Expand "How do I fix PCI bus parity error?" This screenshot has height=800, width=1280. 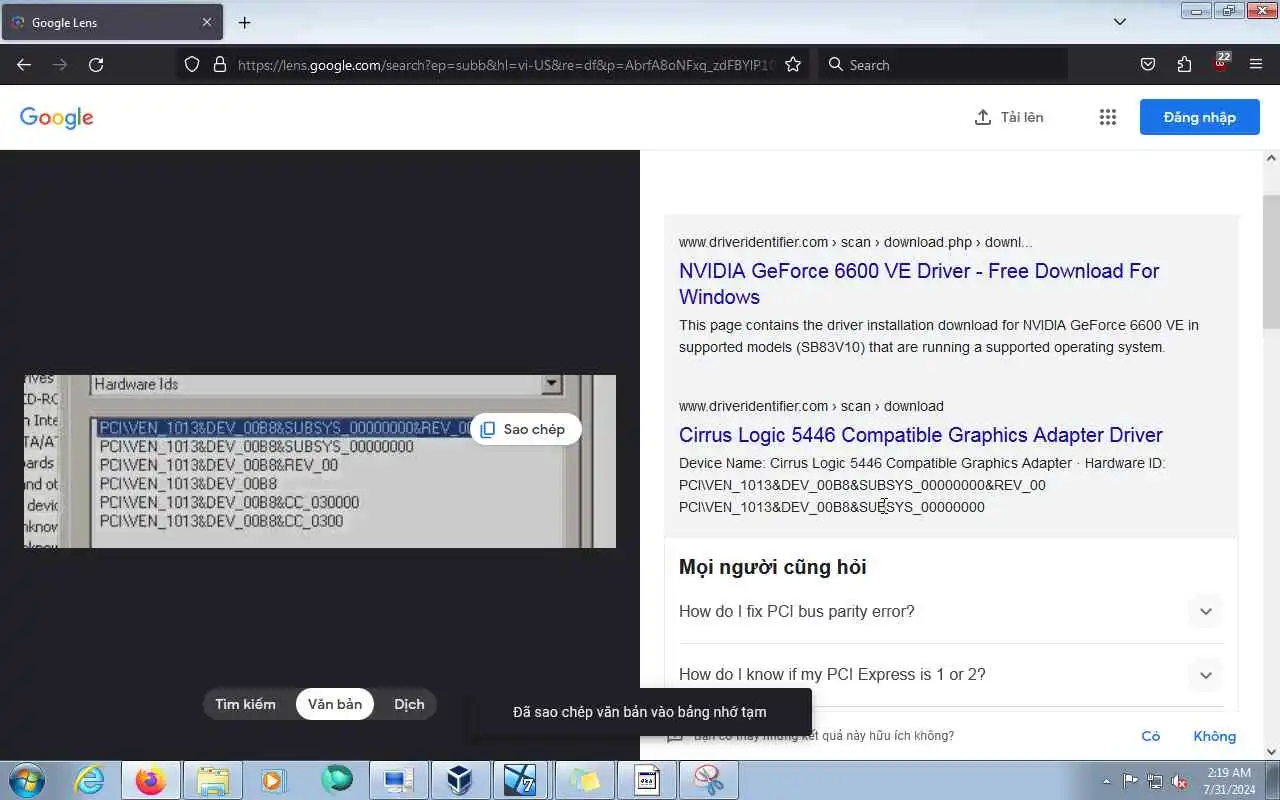coord(951,611)
